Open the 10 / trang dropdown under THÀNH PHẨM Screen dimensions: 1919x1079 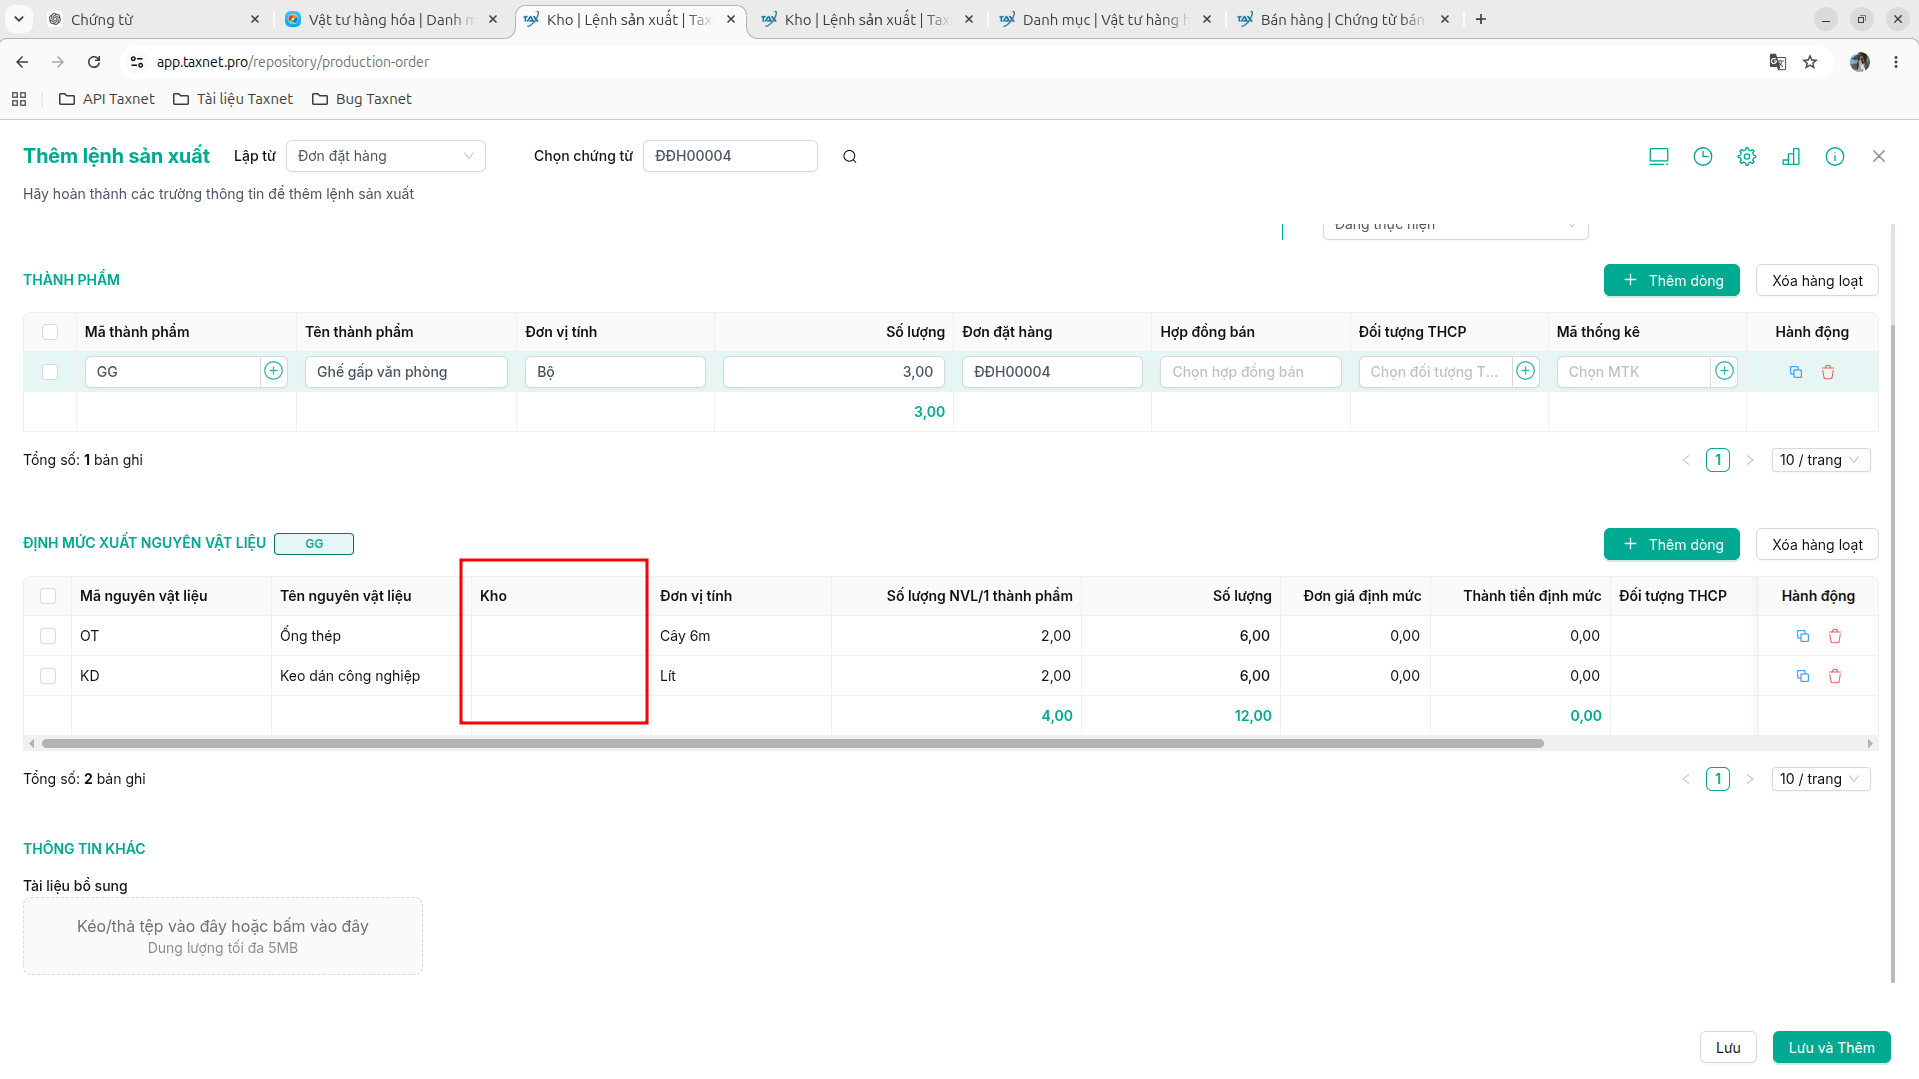[1820, 460]
